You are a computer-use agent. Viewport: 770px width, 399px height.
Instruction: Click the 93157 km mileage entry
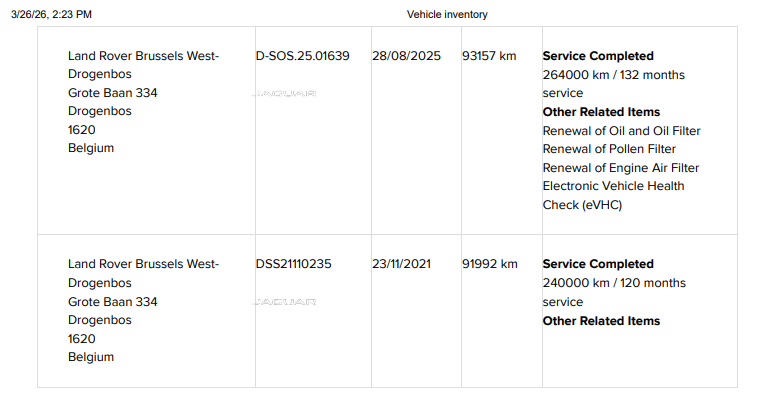tap(489, 56)
